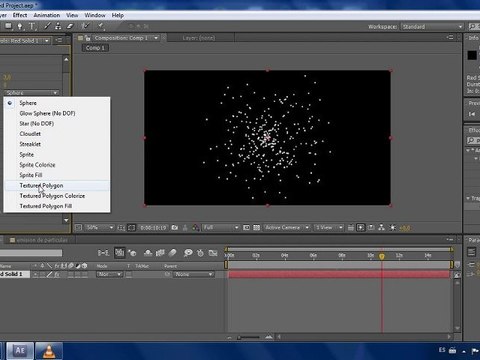Select the Rectangle shape tool
480x360 pixels.
8,26
